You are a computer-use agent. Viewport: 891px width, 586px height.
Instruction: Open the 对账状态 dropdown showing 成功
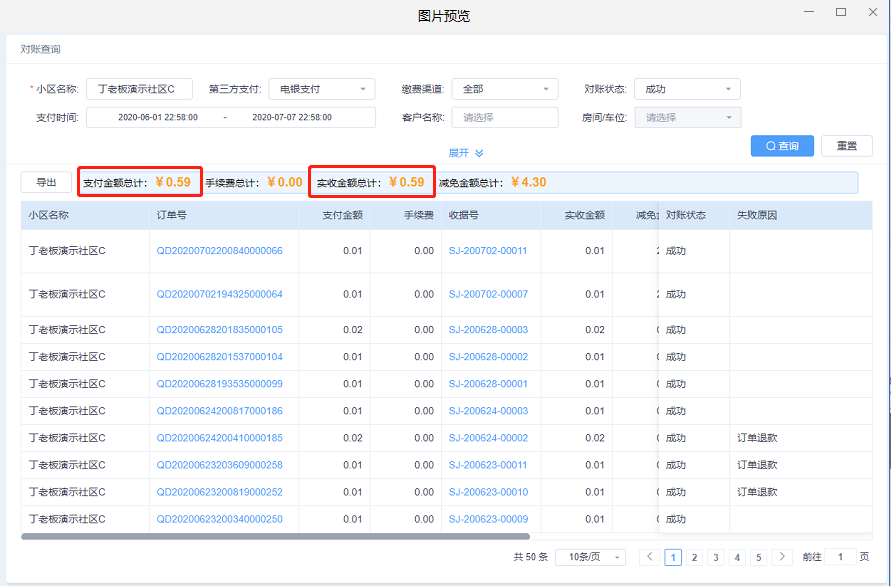tap(687, 89)
